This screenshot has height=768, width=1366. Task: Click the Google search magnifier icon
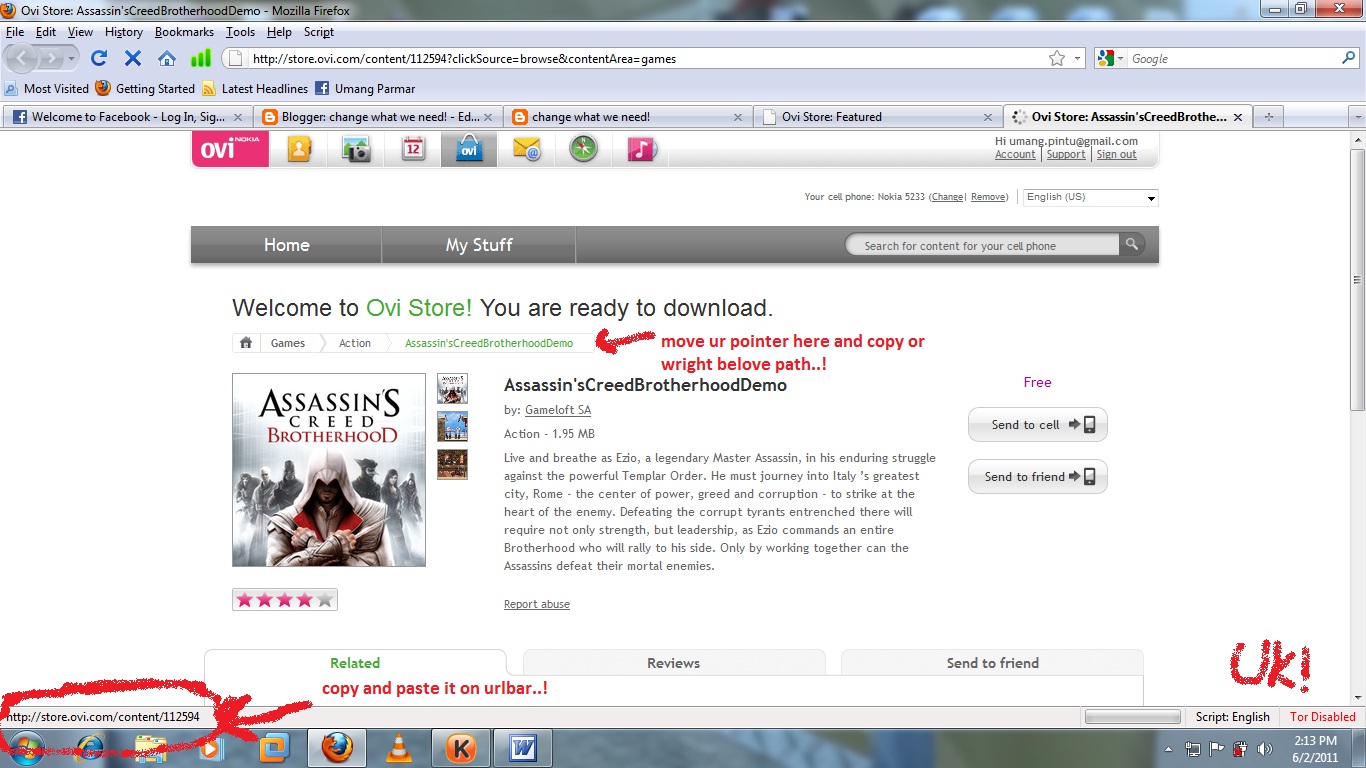(1348, 59)
